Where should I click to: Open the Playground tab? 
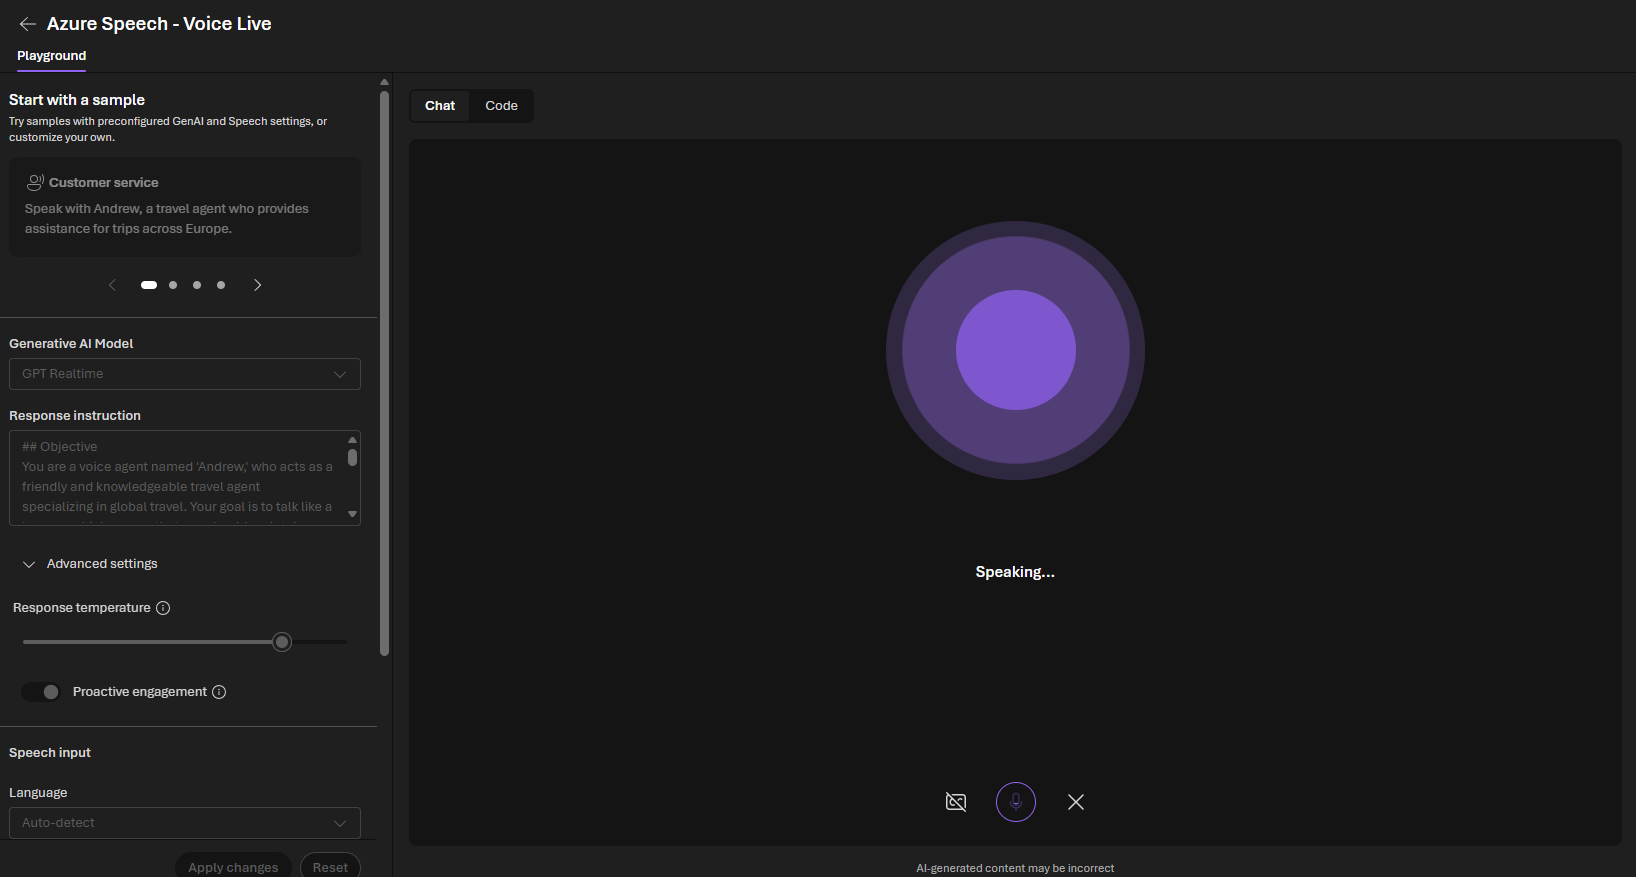(x=51, y=56)
